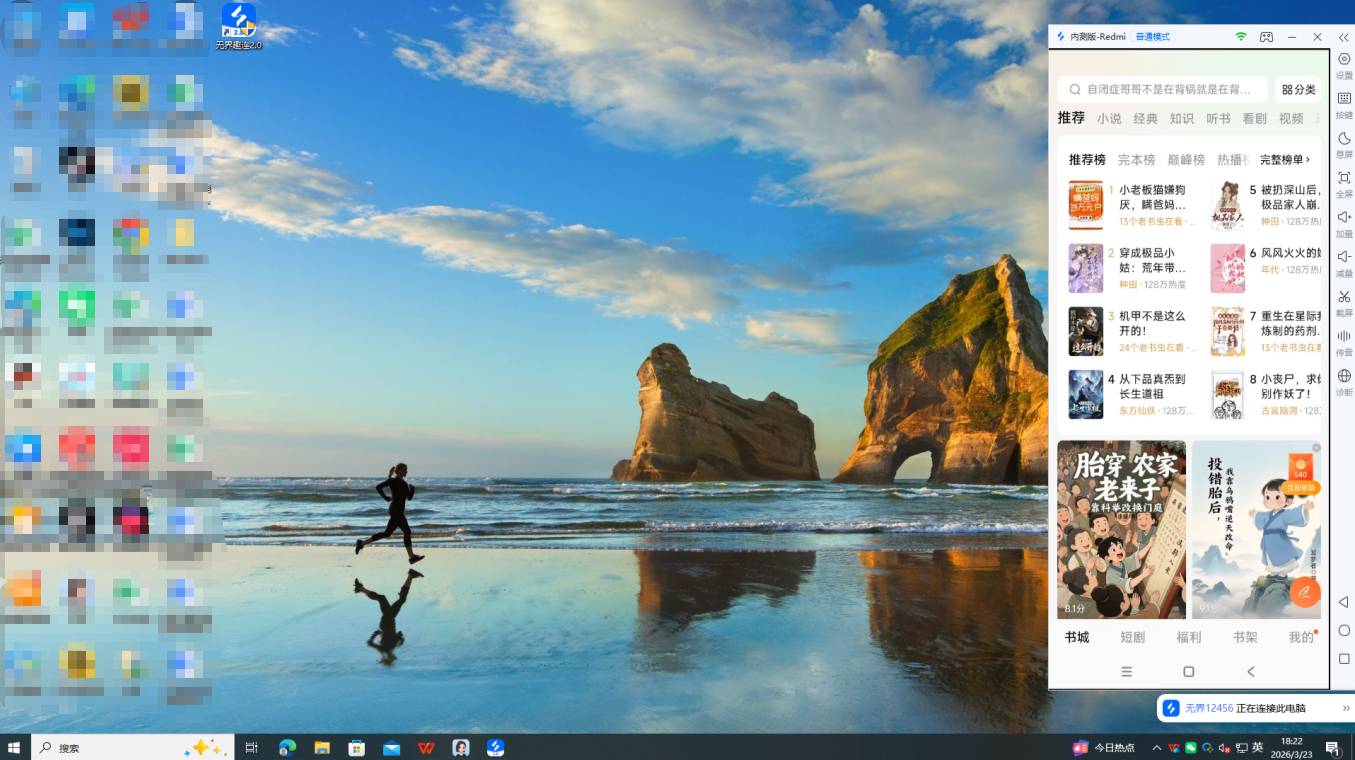Viewport: 1355px width, 760px height.
Task: Open WPS Office from the taskbar
Action: point(426,747)
